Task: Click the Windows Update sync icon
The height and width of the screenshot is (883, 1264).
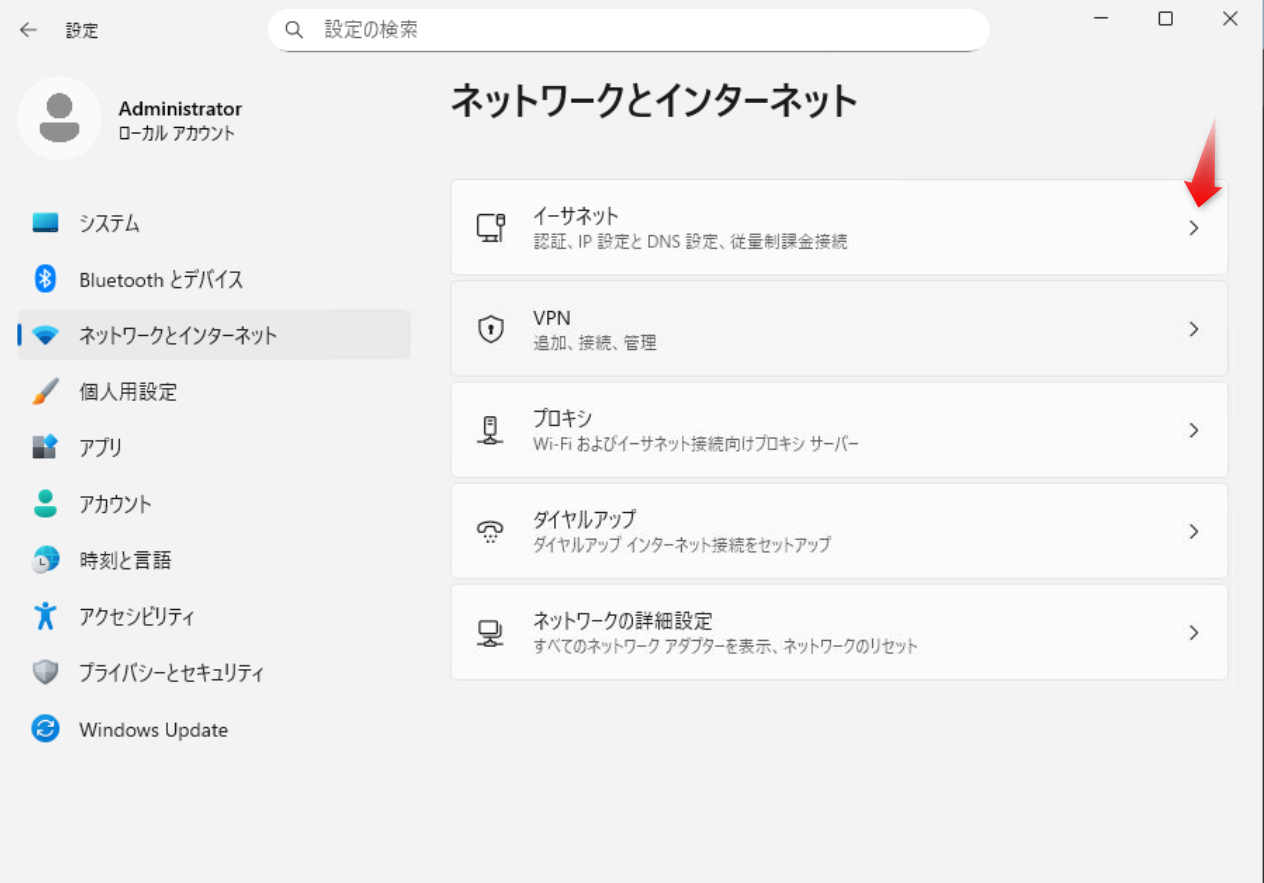Action: pos(45,729)
